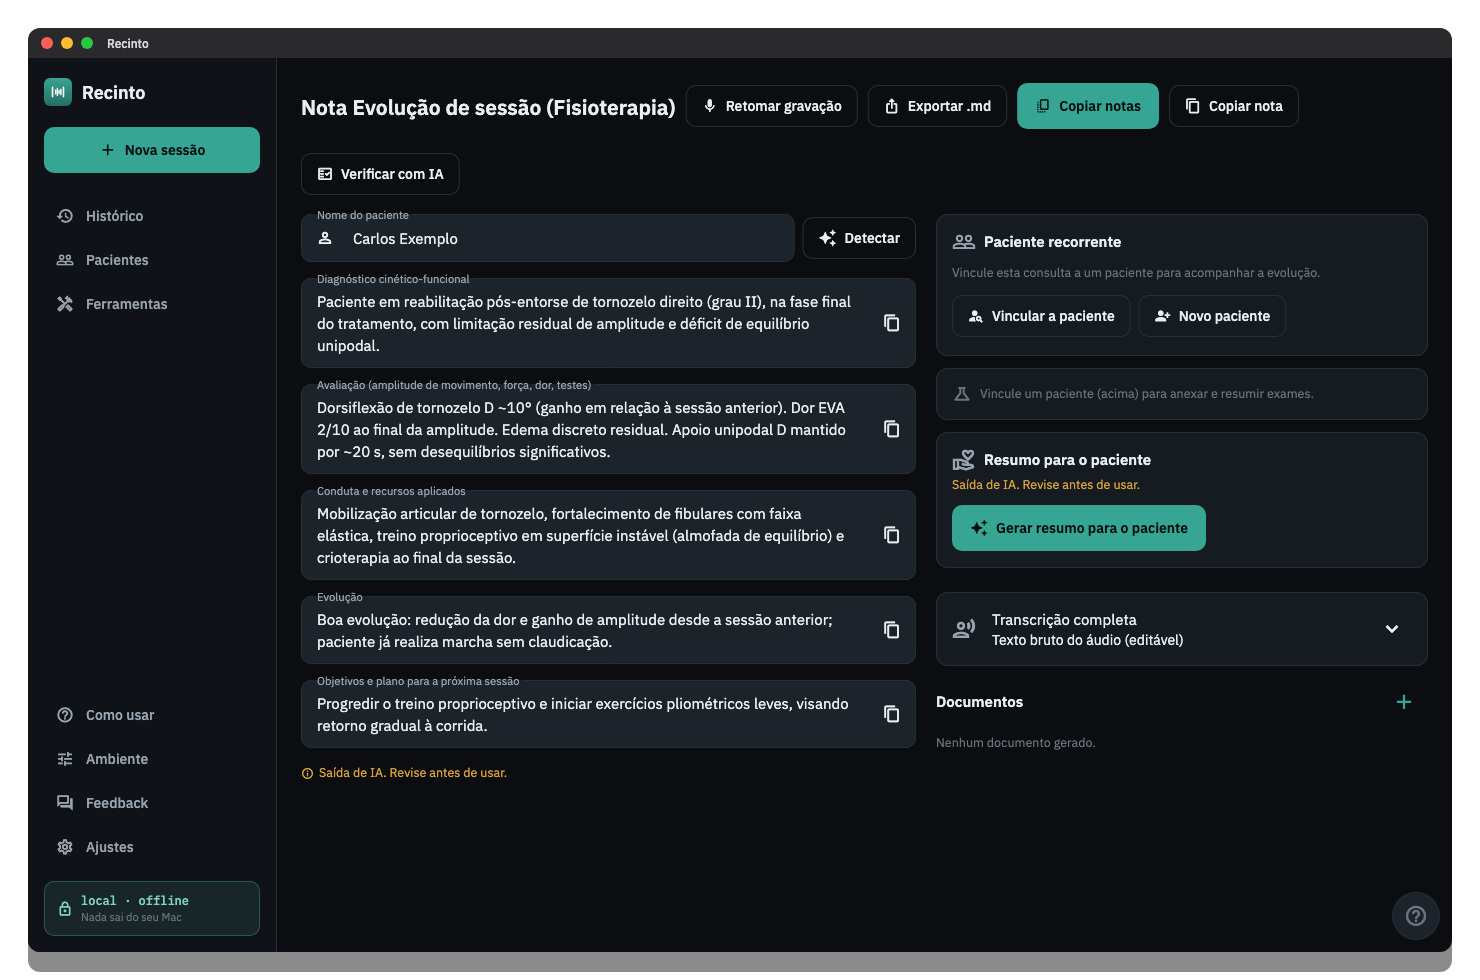This screenshot has width=1480, height=980.
Task: Open Ambiente settings in sidebar
Action: 152,759
